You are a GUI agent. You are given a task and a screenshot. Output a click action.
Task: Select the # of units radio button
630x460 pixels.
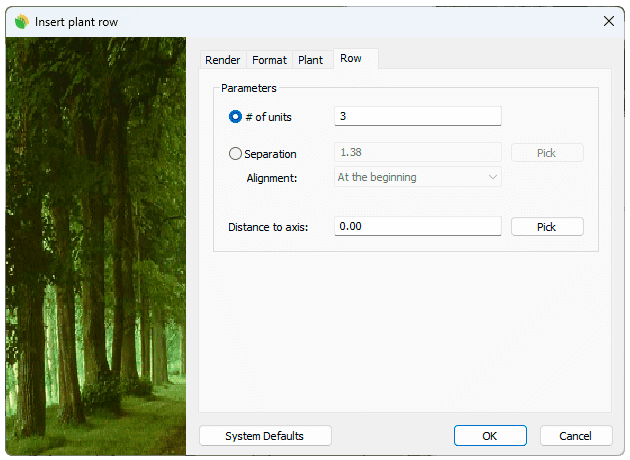coord(236,117)
